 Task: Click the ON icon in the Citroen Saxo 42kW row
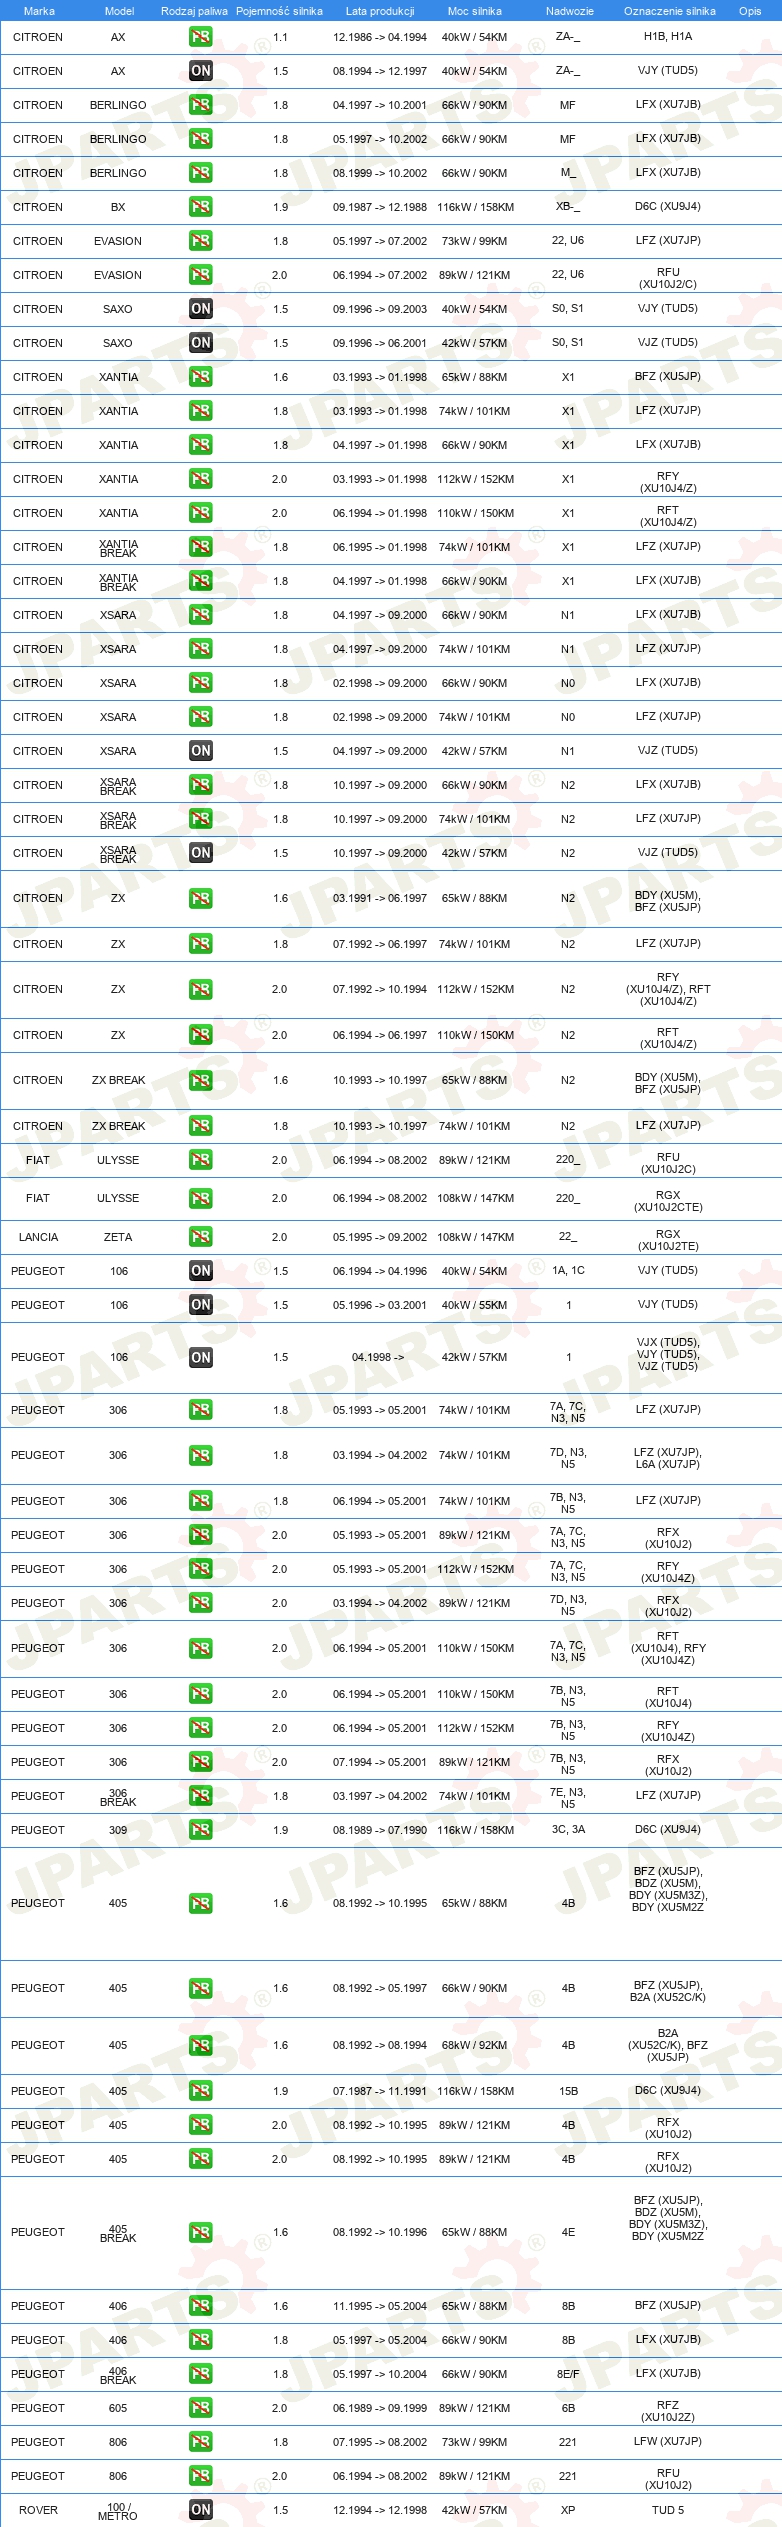point(200,343)
